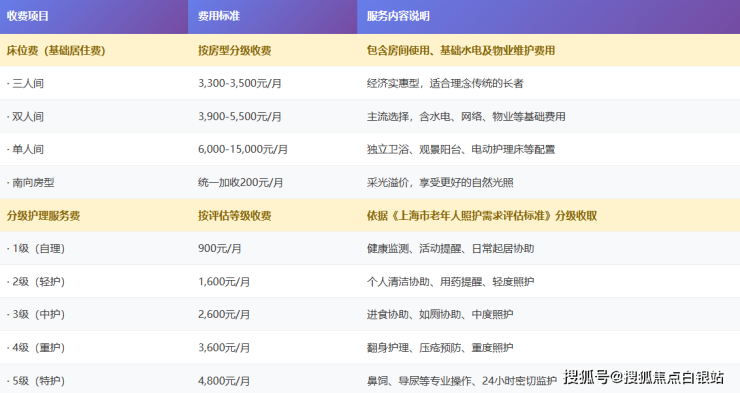
Task: Select the 三人间 row label
Action: click(x=25, y=84)
